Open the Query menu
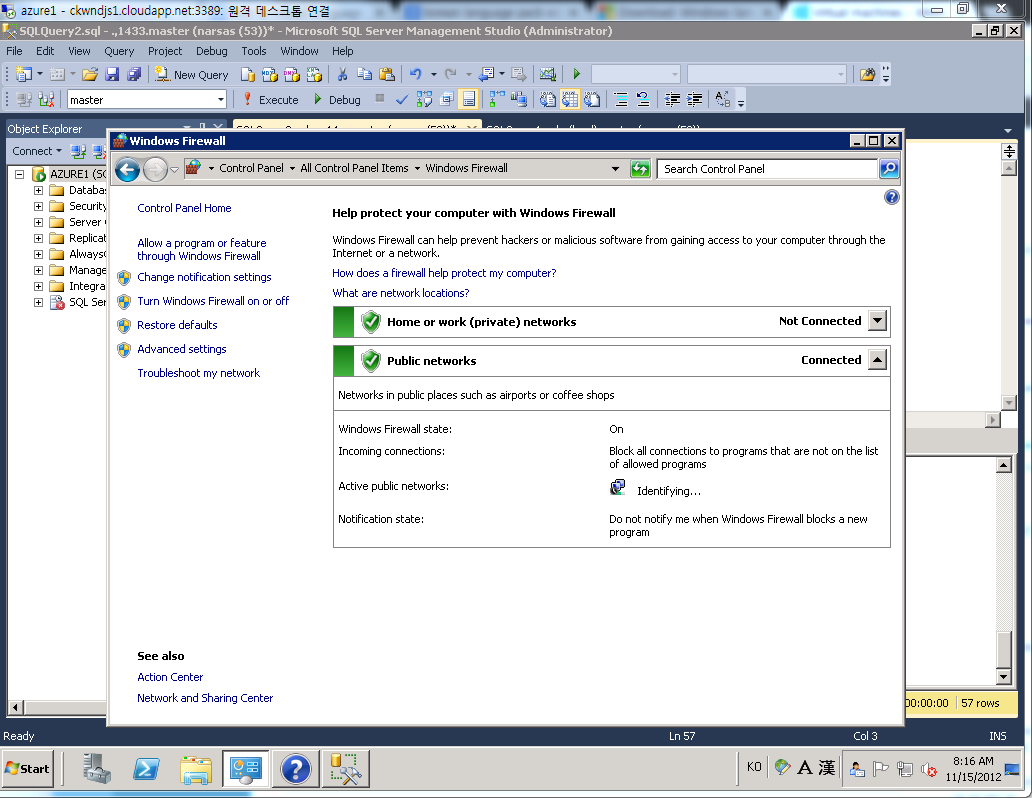The image size is (1032, 798). [119, 51]
